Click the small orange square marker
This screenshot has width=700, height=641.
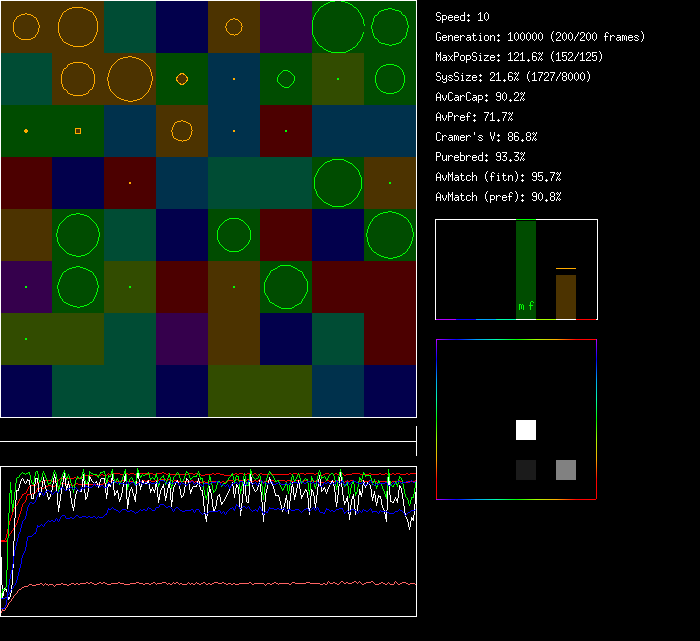78,131
